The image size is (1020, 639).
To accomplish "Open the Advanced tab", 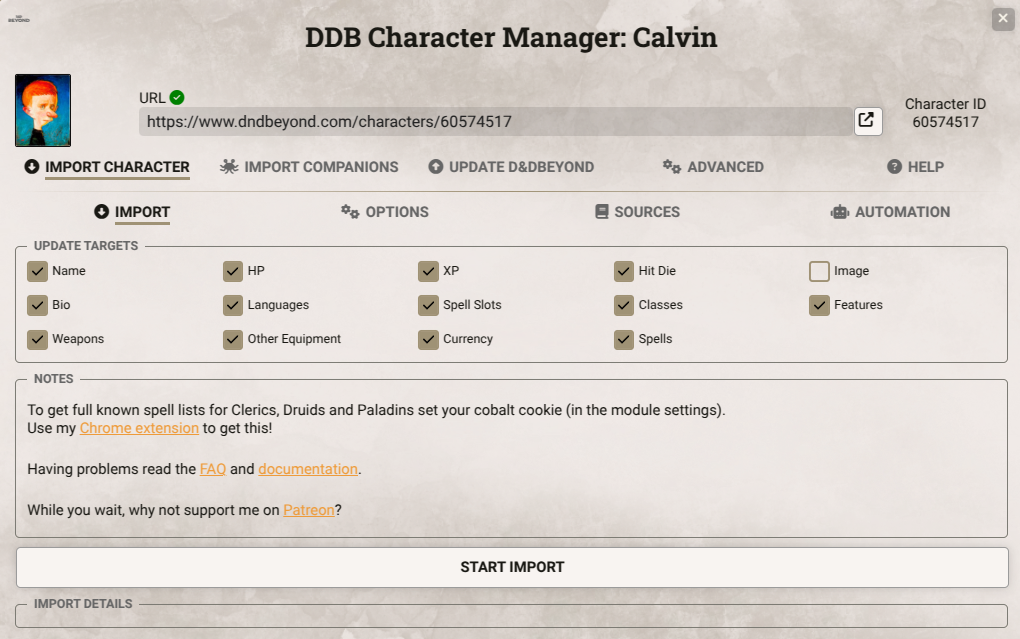I will click(713, 167).
